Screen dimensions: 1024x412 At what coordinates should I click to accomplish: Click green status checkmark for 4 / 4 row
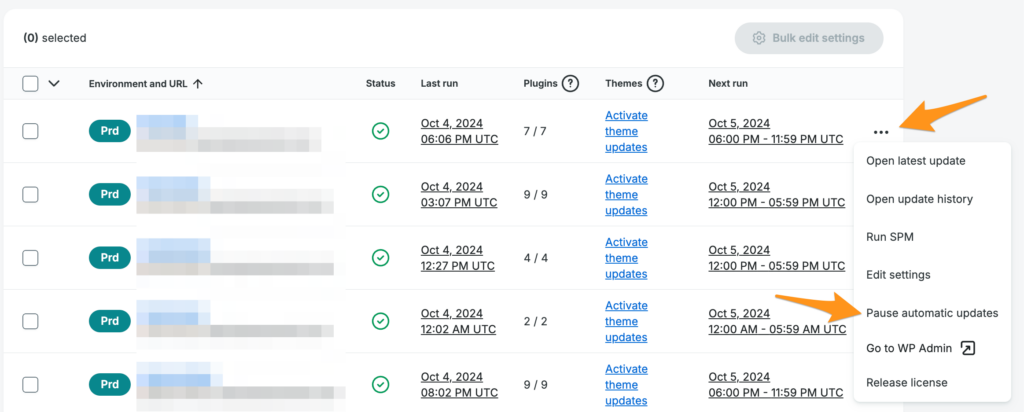[380, 258]
